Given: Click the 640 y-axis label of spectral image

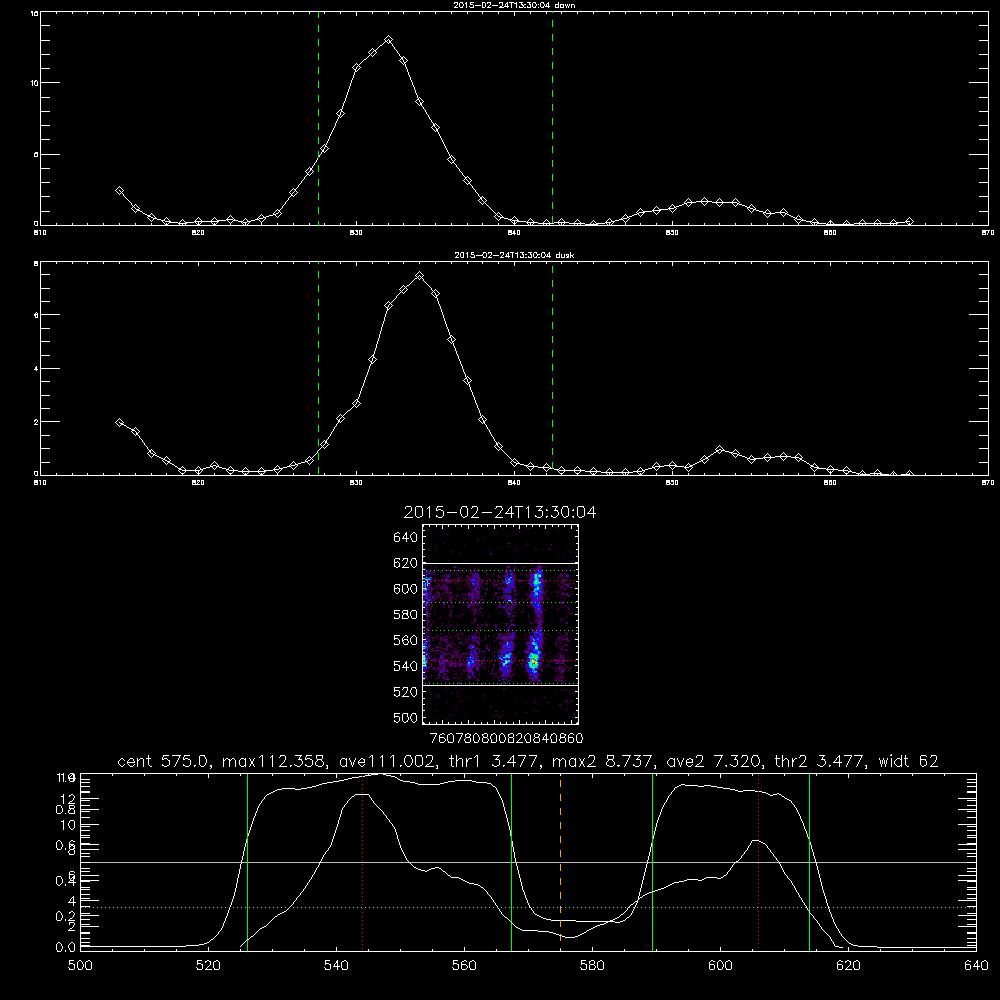Looking at the screenshot, I should (x=406, y=538).
